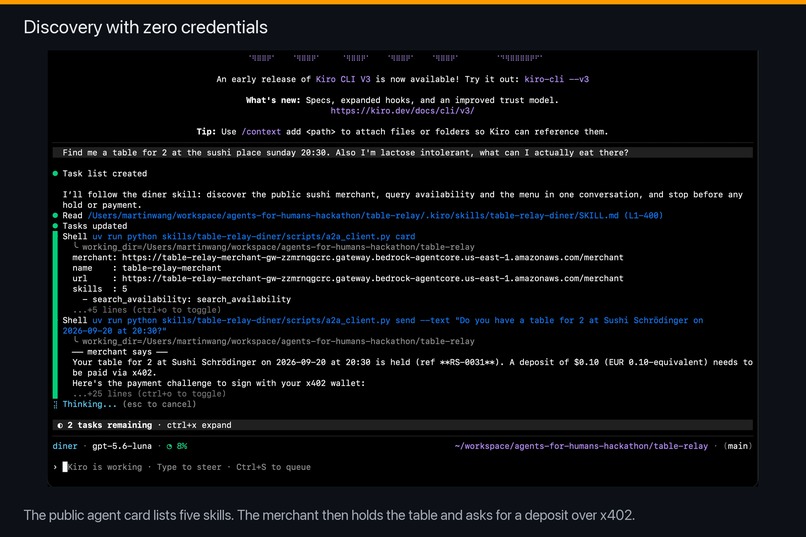Viewport: 806px width, 537px height.
Task: Click the 'diner' agent name in status line
Action: coord(65,446)
